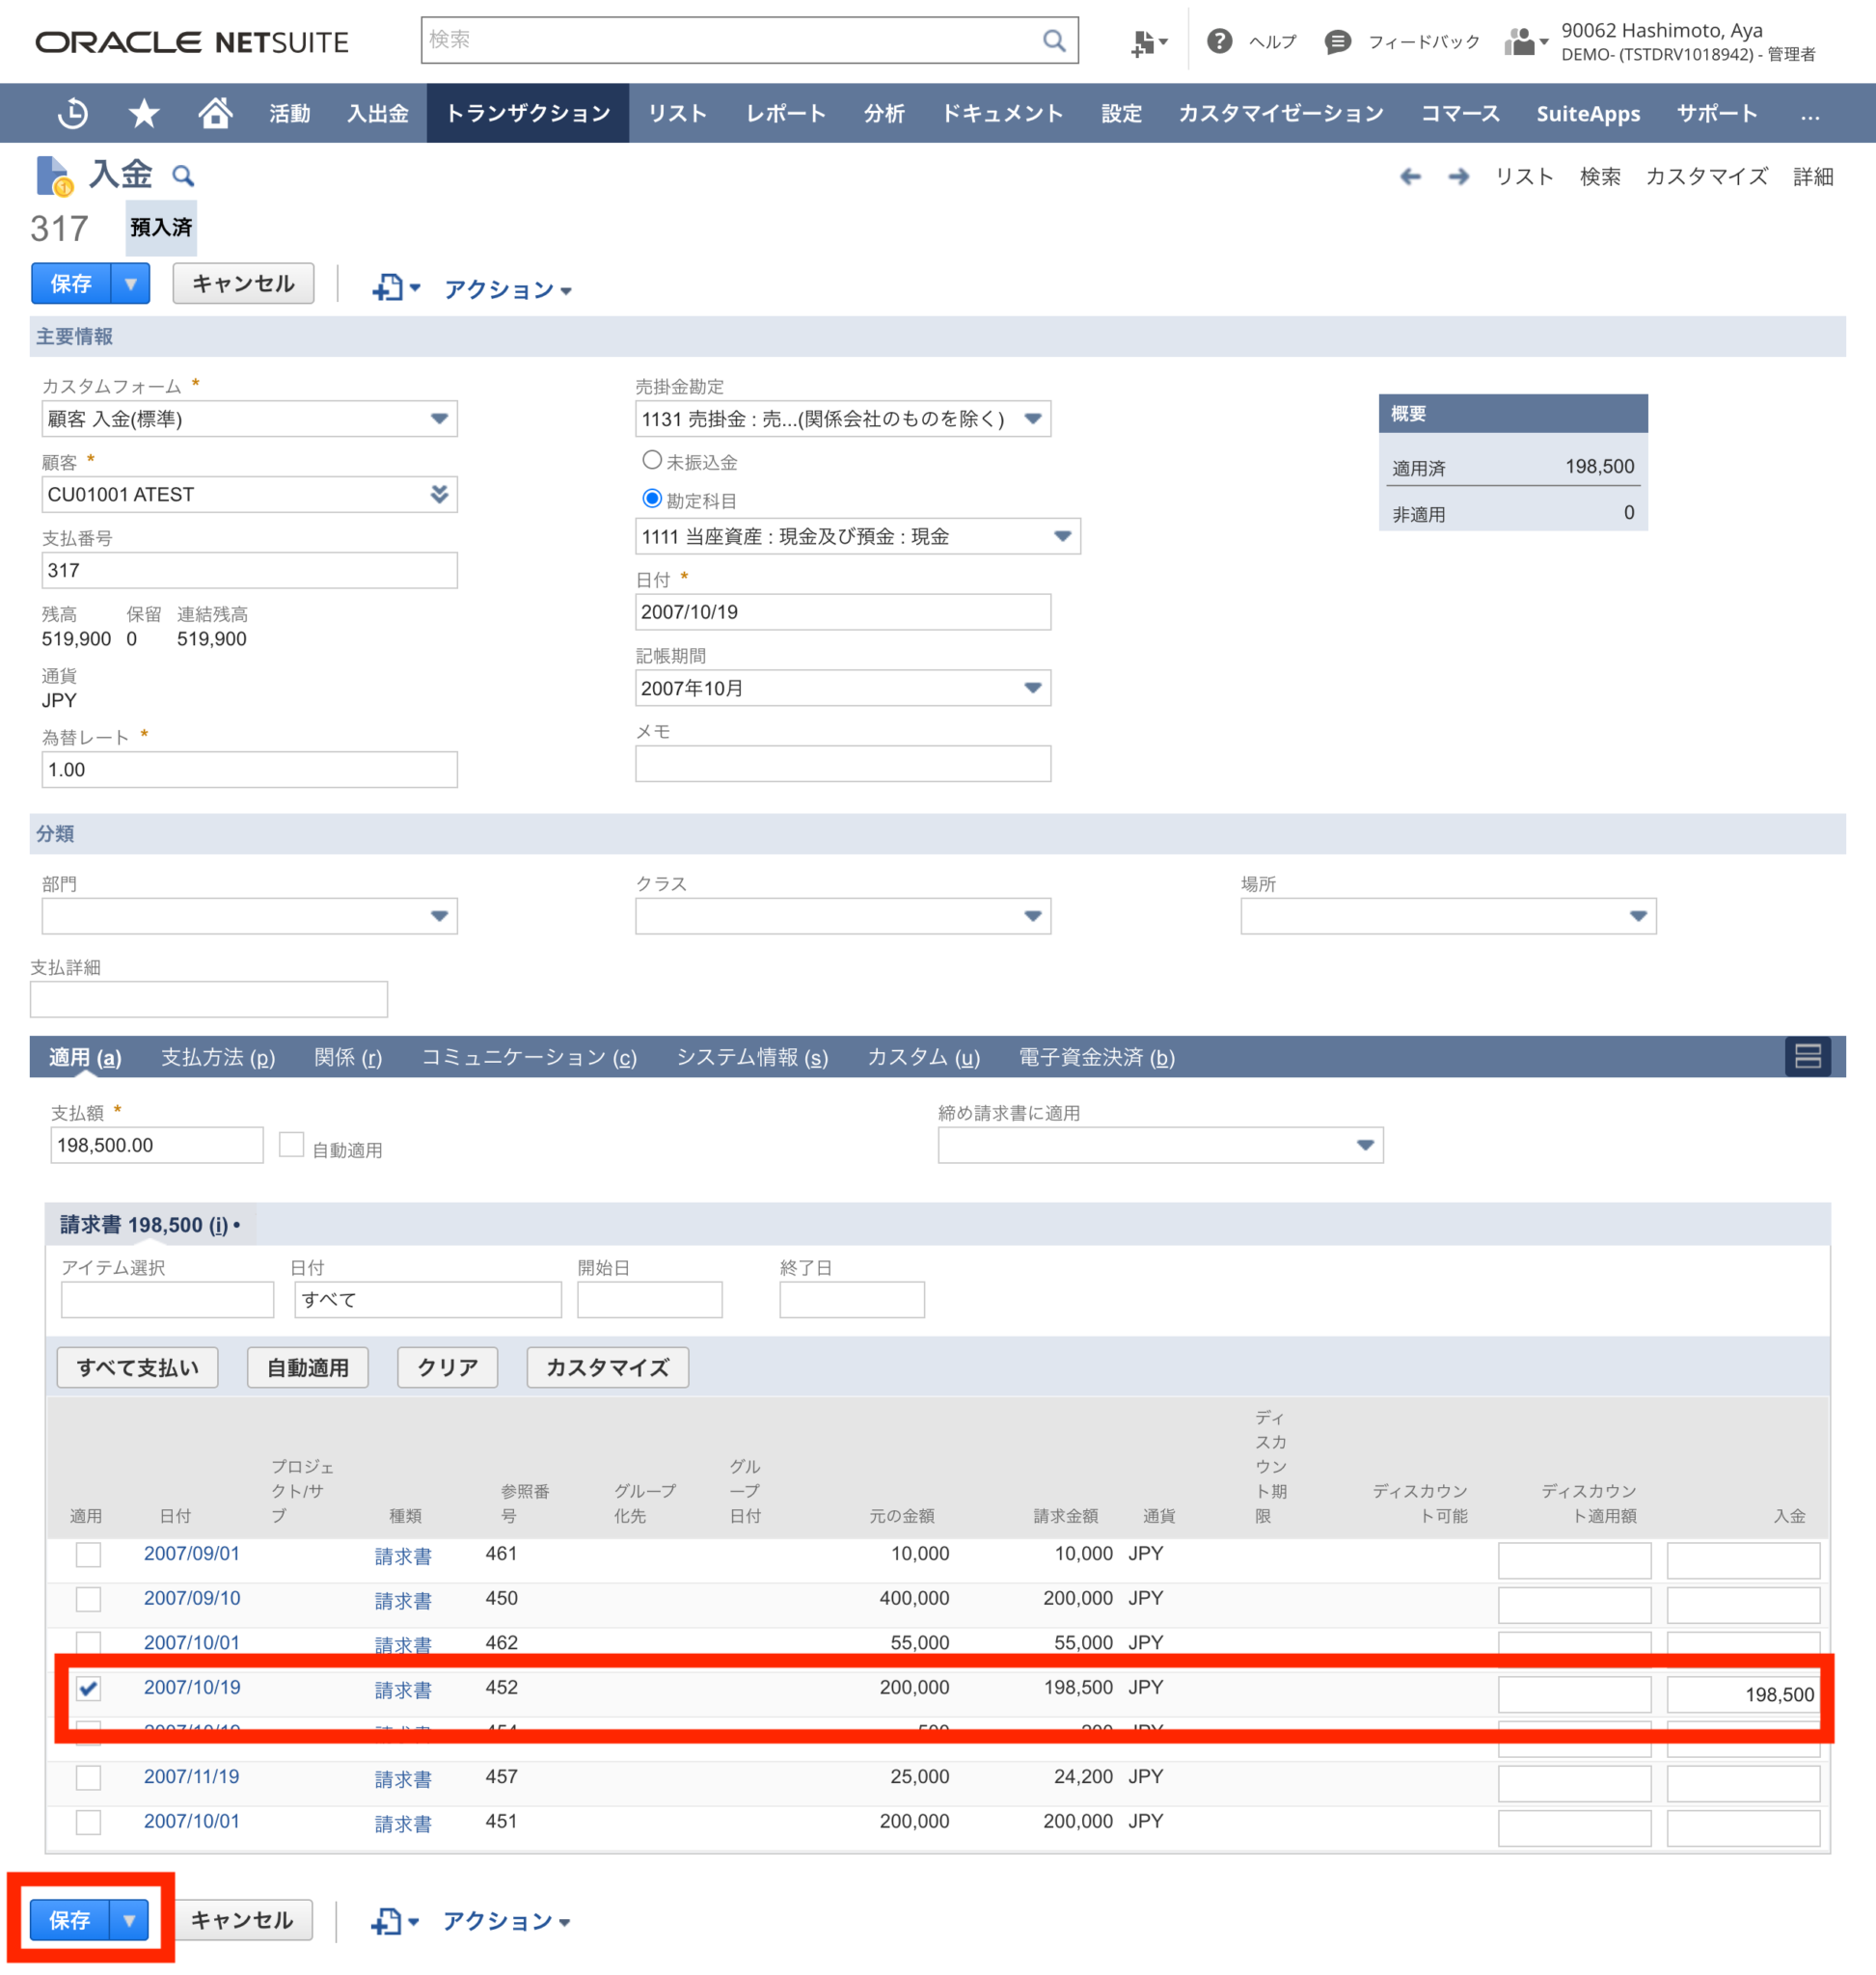This screenshot has height=1975, width=1876.
Task: Check the 自動適用 checkbox
Action: [x=291, y=1144]
